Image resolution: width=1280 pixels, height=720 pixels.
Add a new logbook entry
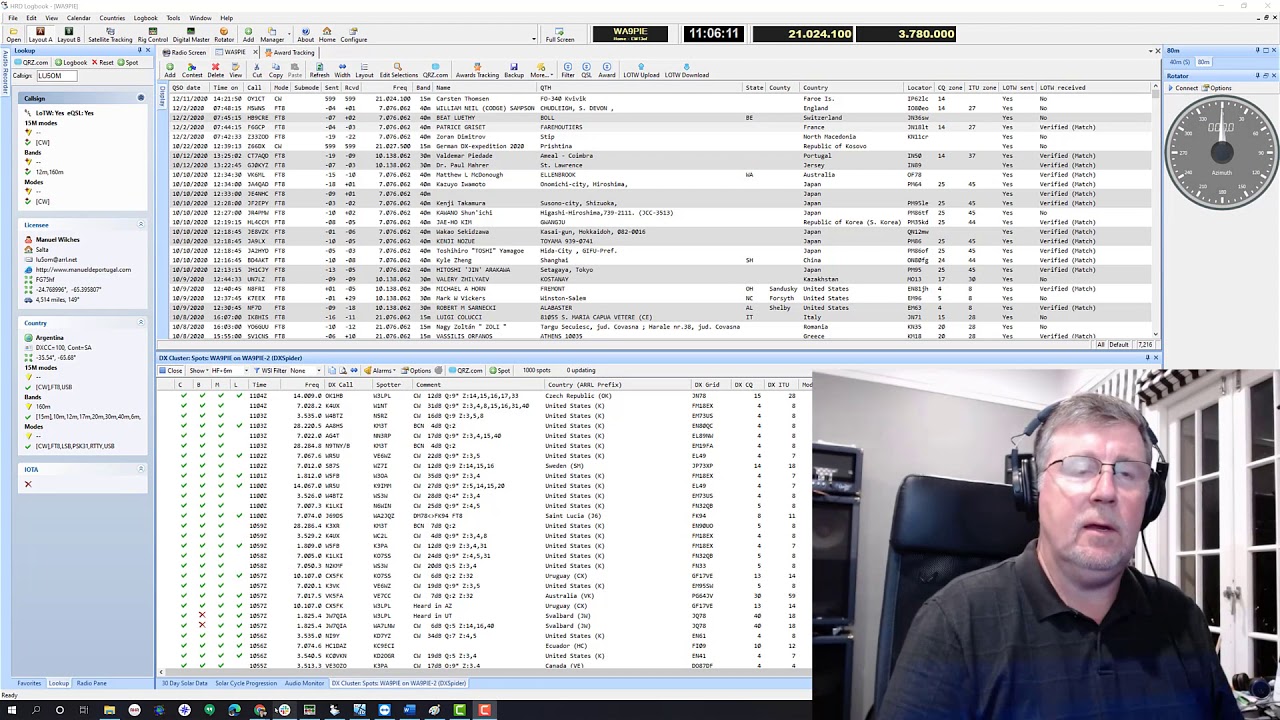click(170, 71)
